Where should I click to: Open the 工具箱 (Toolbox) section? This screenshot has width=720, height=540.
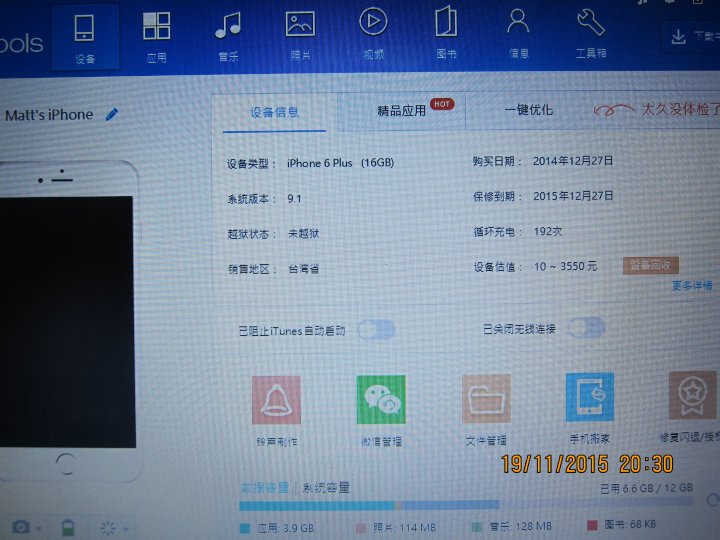tap(591, 33)
